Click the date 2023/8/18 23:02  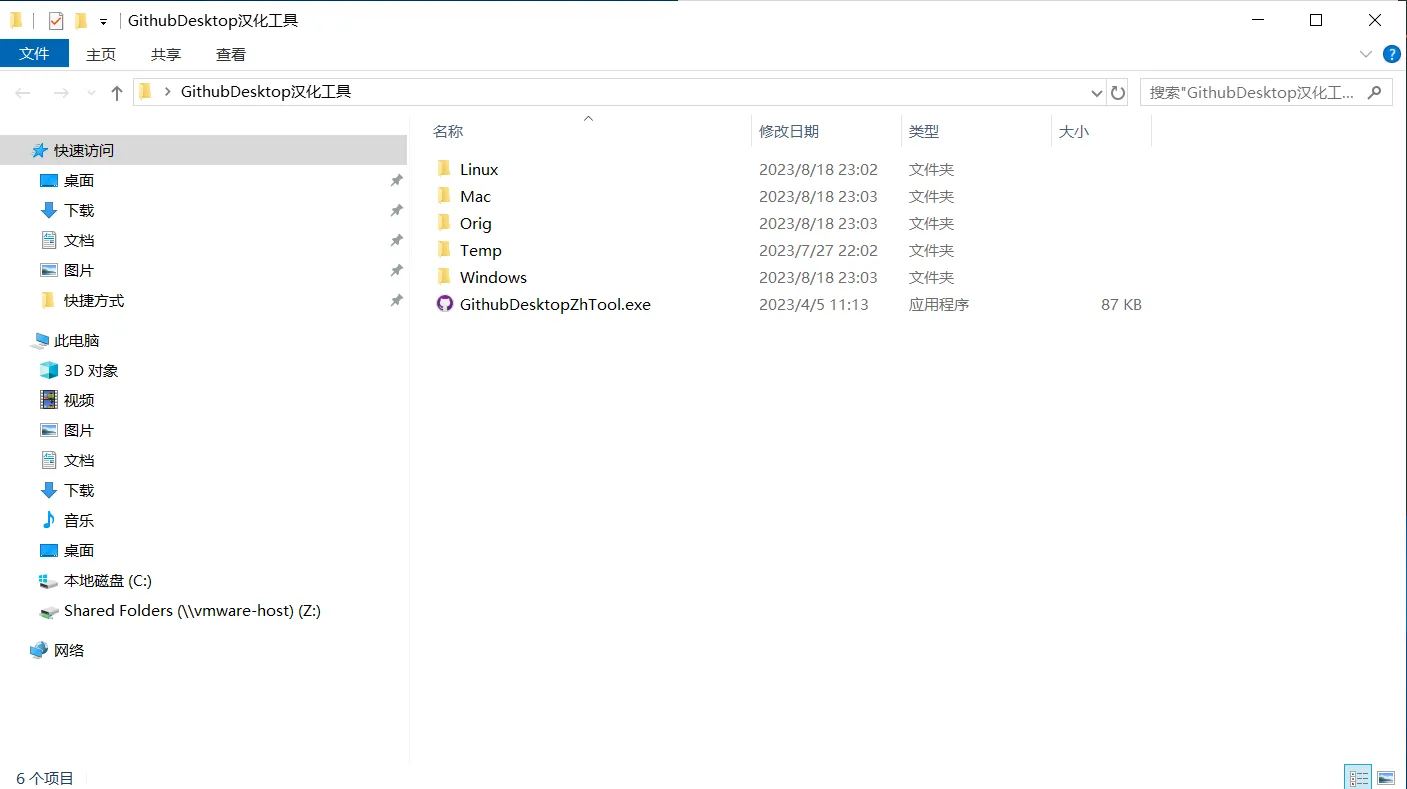coord(818,169)
